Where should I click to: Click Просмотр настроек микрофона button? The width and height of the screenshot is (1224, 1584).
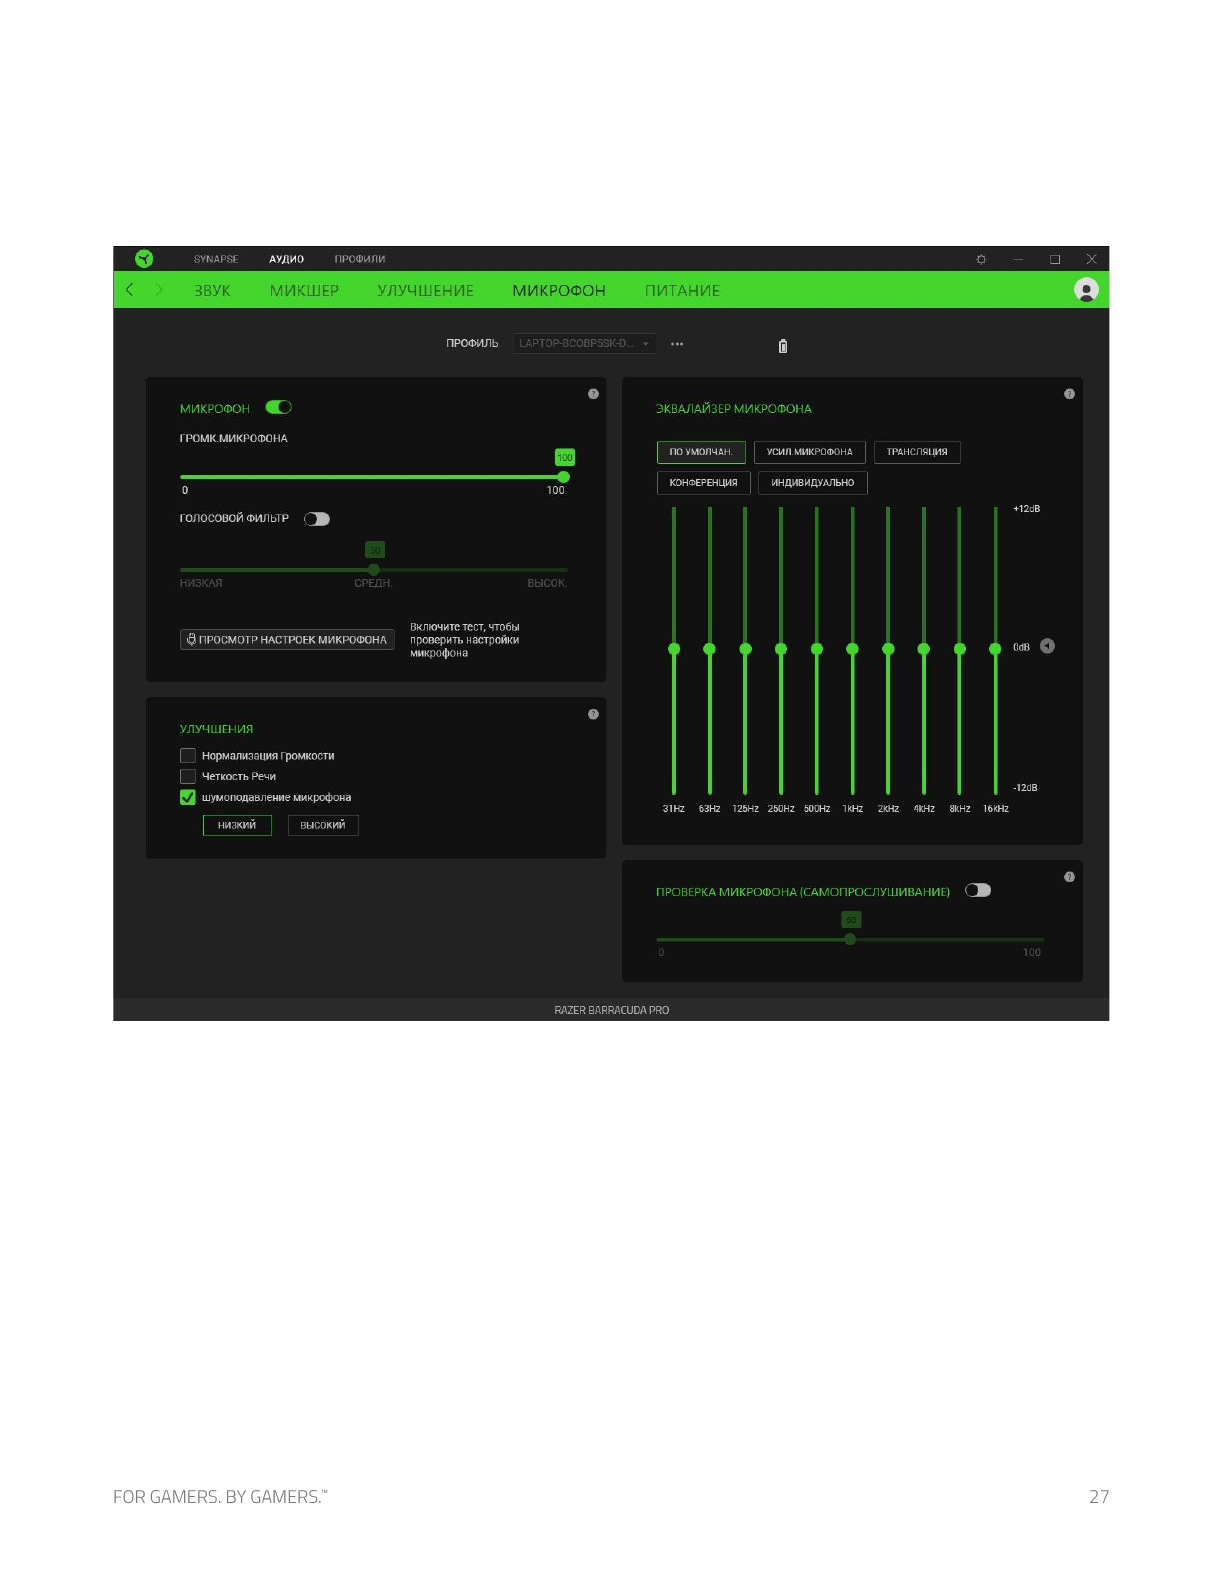point(287,640)
